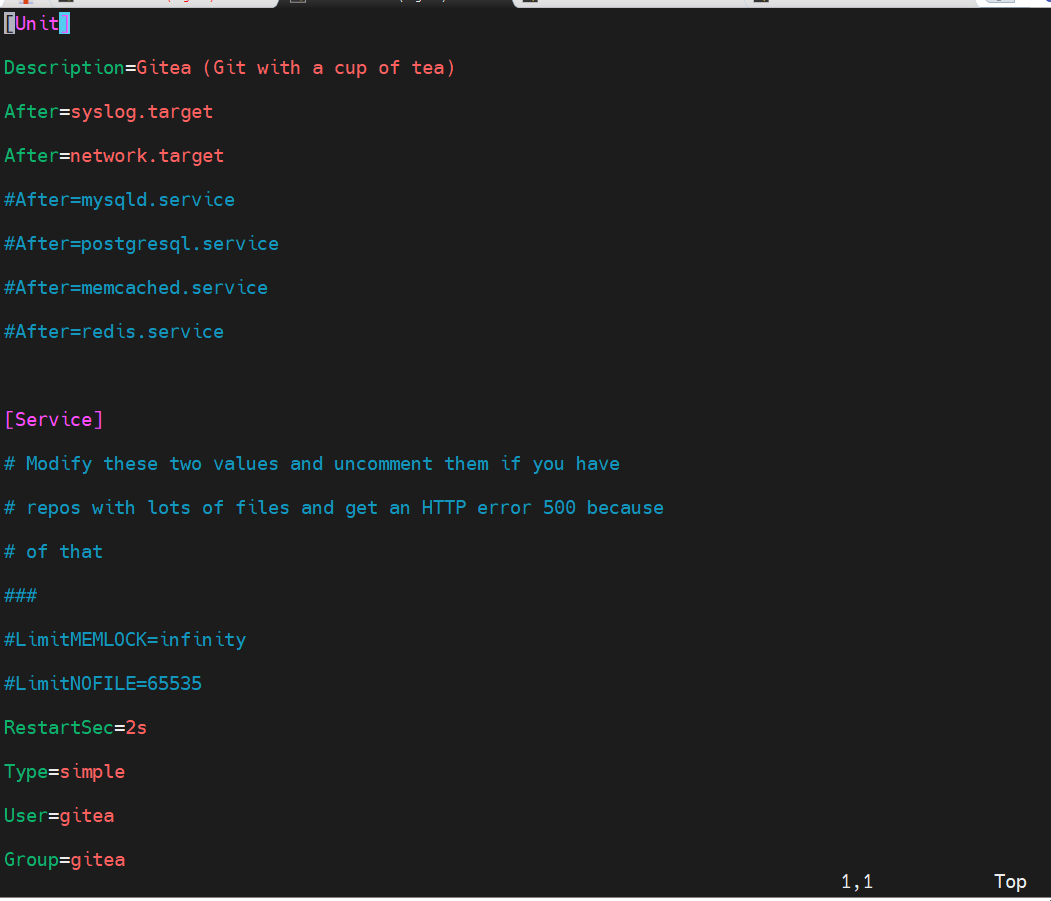
Task: Select the #After=postgresql.service comment line
Action: [x=141, y=244]
